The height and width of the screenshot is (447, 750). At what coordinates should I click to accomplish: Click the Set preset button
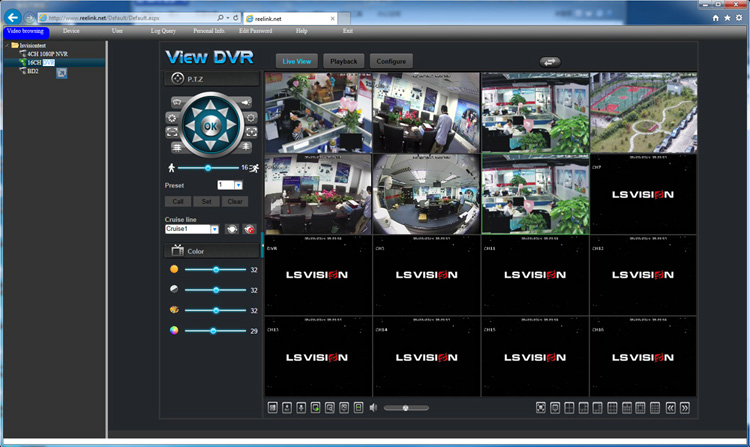207,201
